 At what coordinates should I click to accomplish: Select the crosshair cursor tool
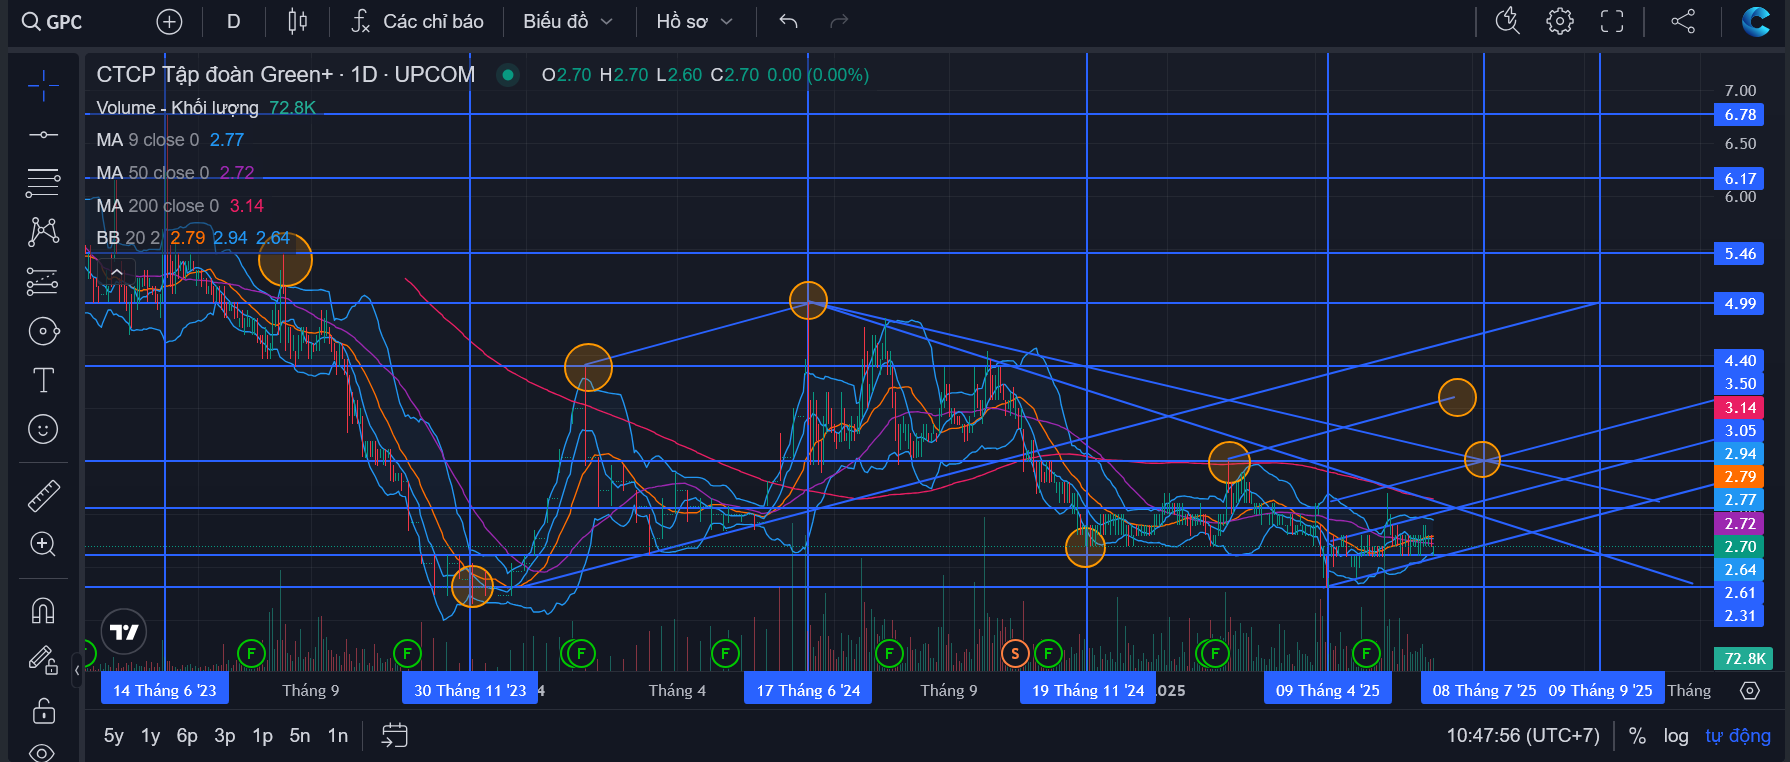point(43,87)
